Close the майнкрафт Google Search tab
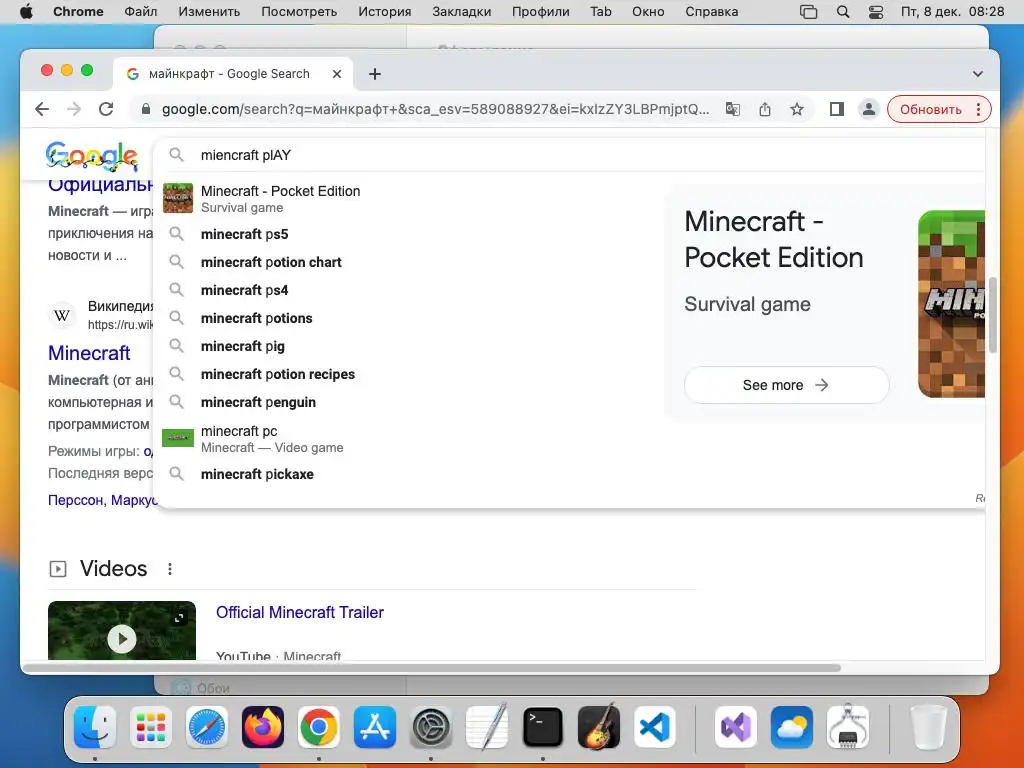The image size is (1024, 768). click(337, 74)
